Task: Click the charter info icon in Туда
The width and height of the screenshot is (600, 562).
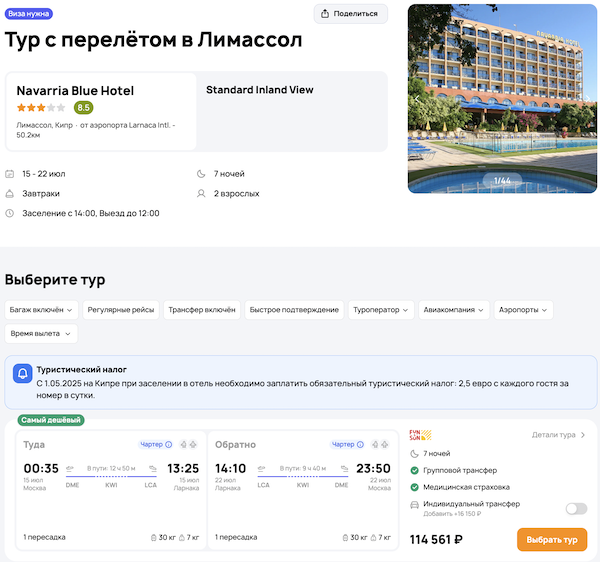Action: point(169,444)
